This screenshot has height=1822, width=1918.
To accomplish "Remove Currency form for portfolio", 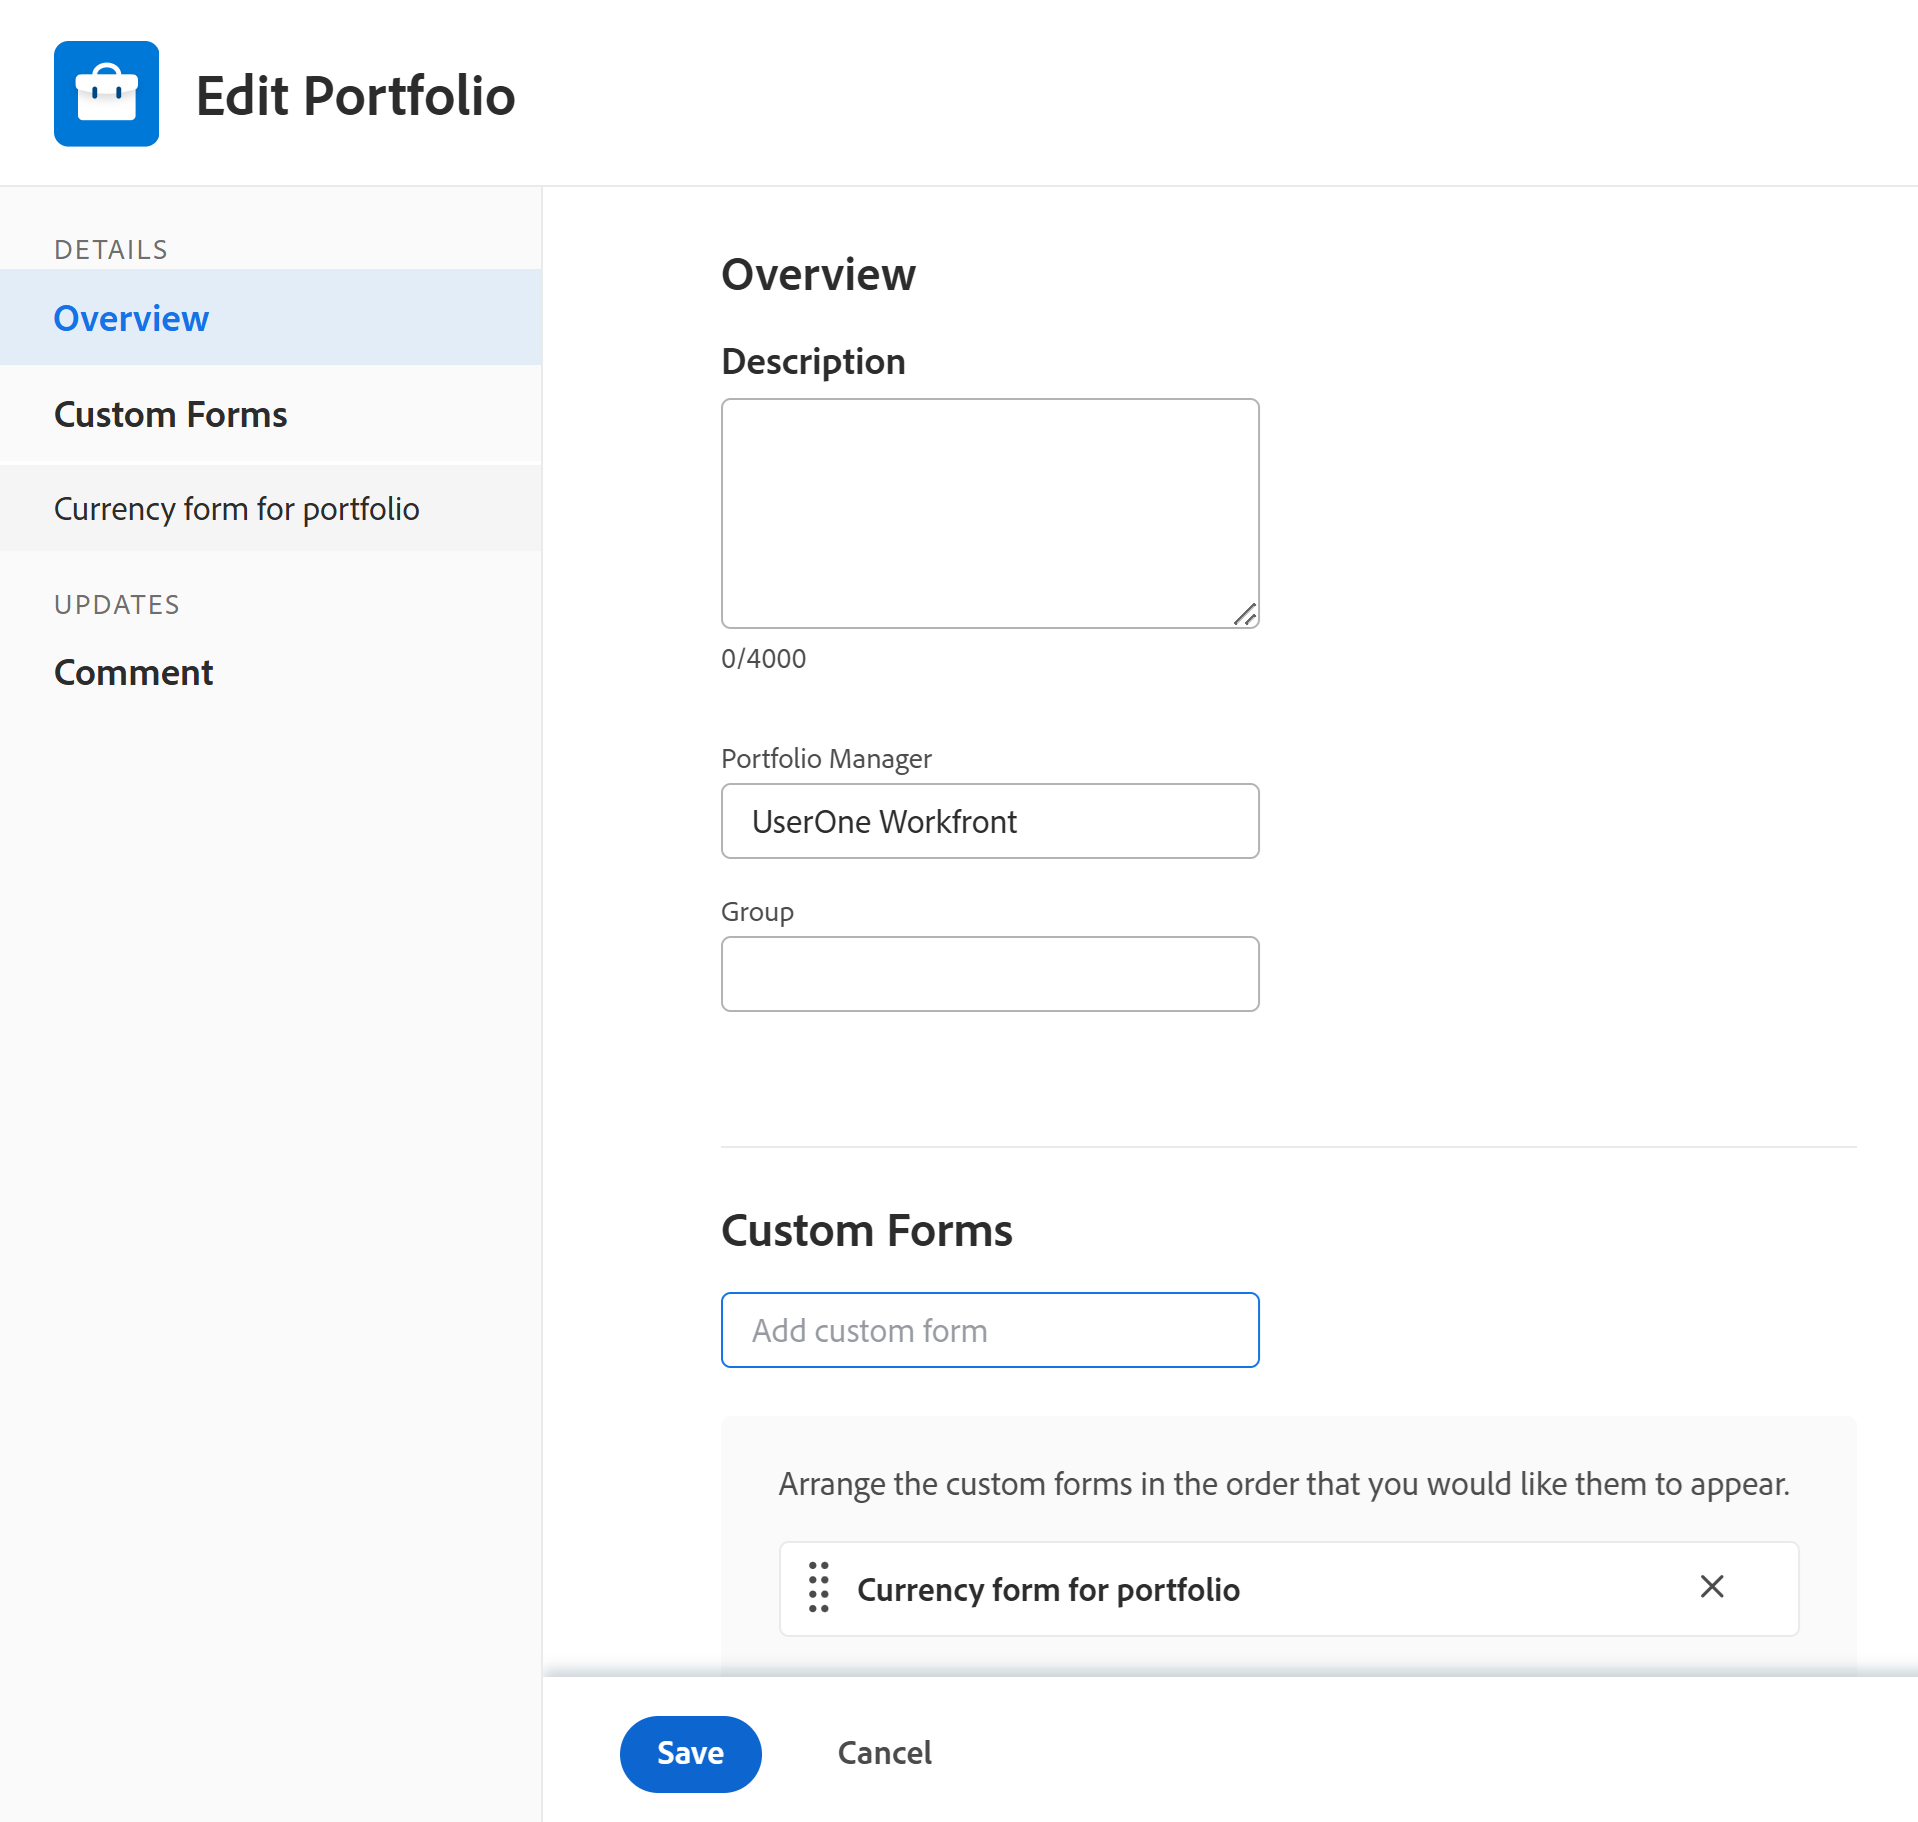I will pos(1711,1587).
